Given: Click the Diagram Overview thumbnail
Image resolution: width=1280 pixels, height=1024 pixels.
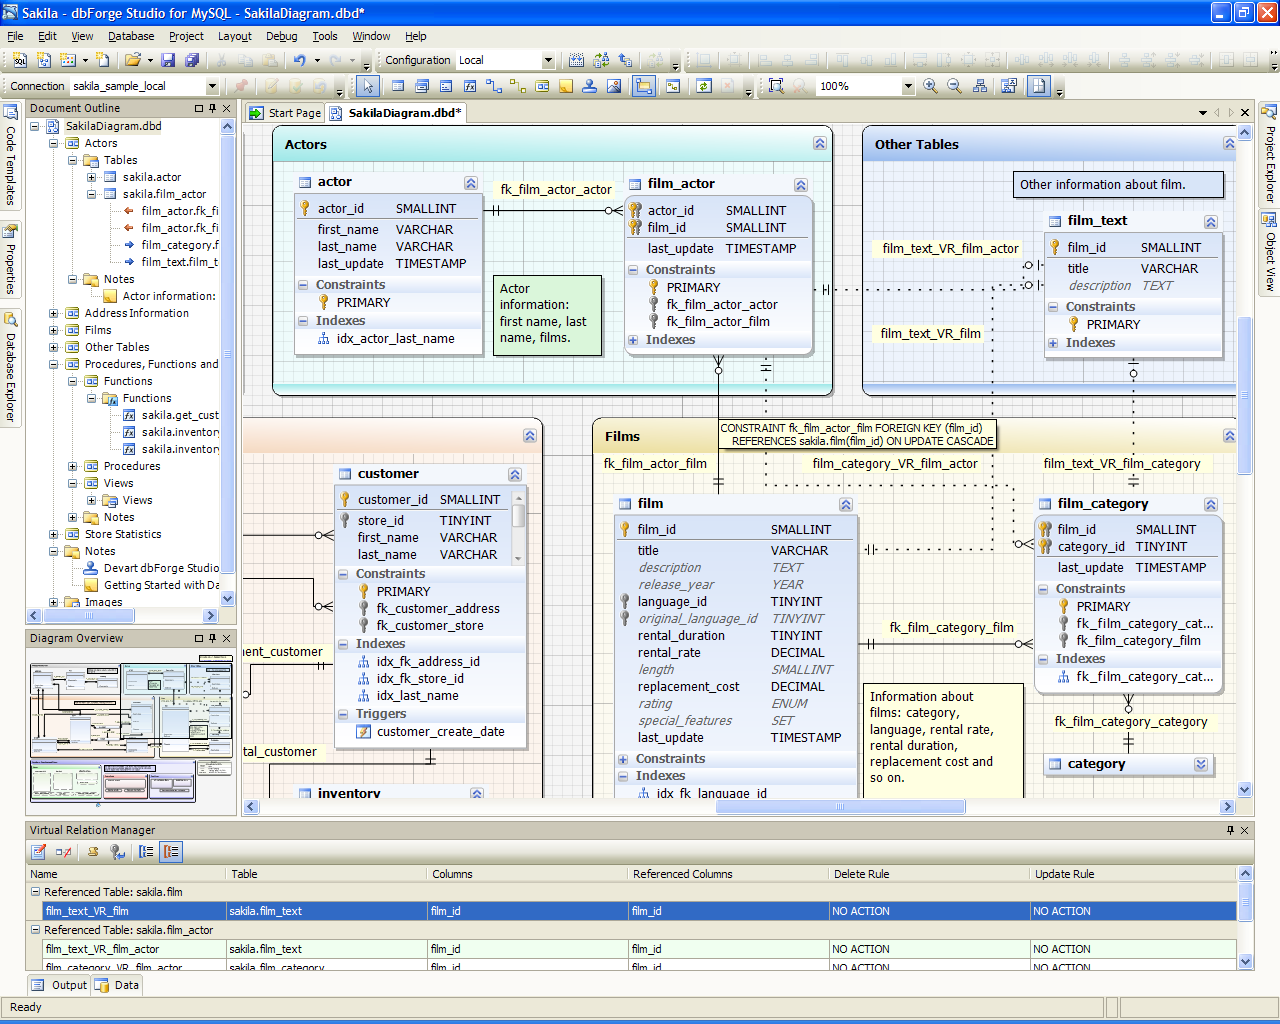Looking at the screenshot, I should click(131, 730).
